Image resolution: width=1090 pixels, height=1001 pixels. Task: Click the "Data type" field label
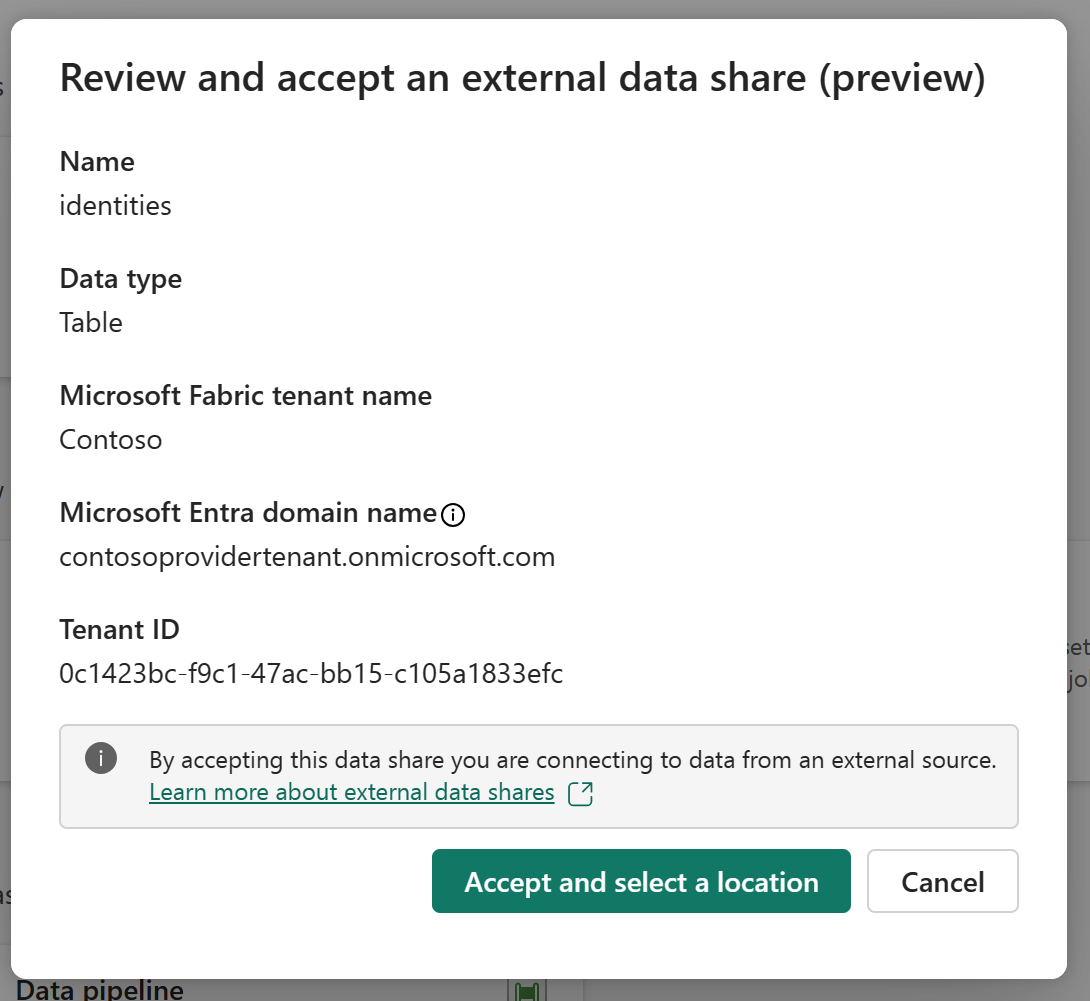pyautogui.click(x=121, y=279)
